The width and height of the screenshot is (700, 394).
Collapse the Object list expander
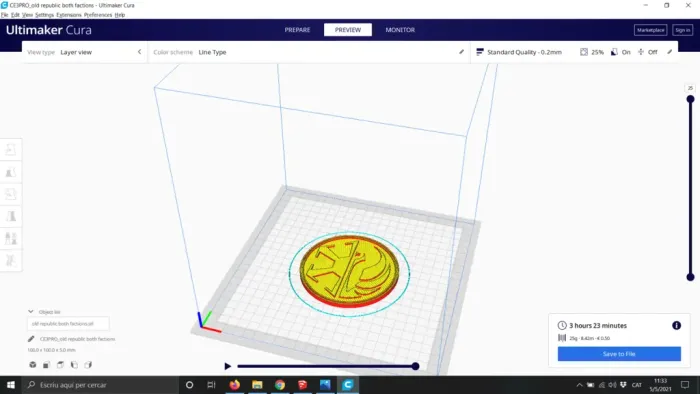[x=31, y=311]
